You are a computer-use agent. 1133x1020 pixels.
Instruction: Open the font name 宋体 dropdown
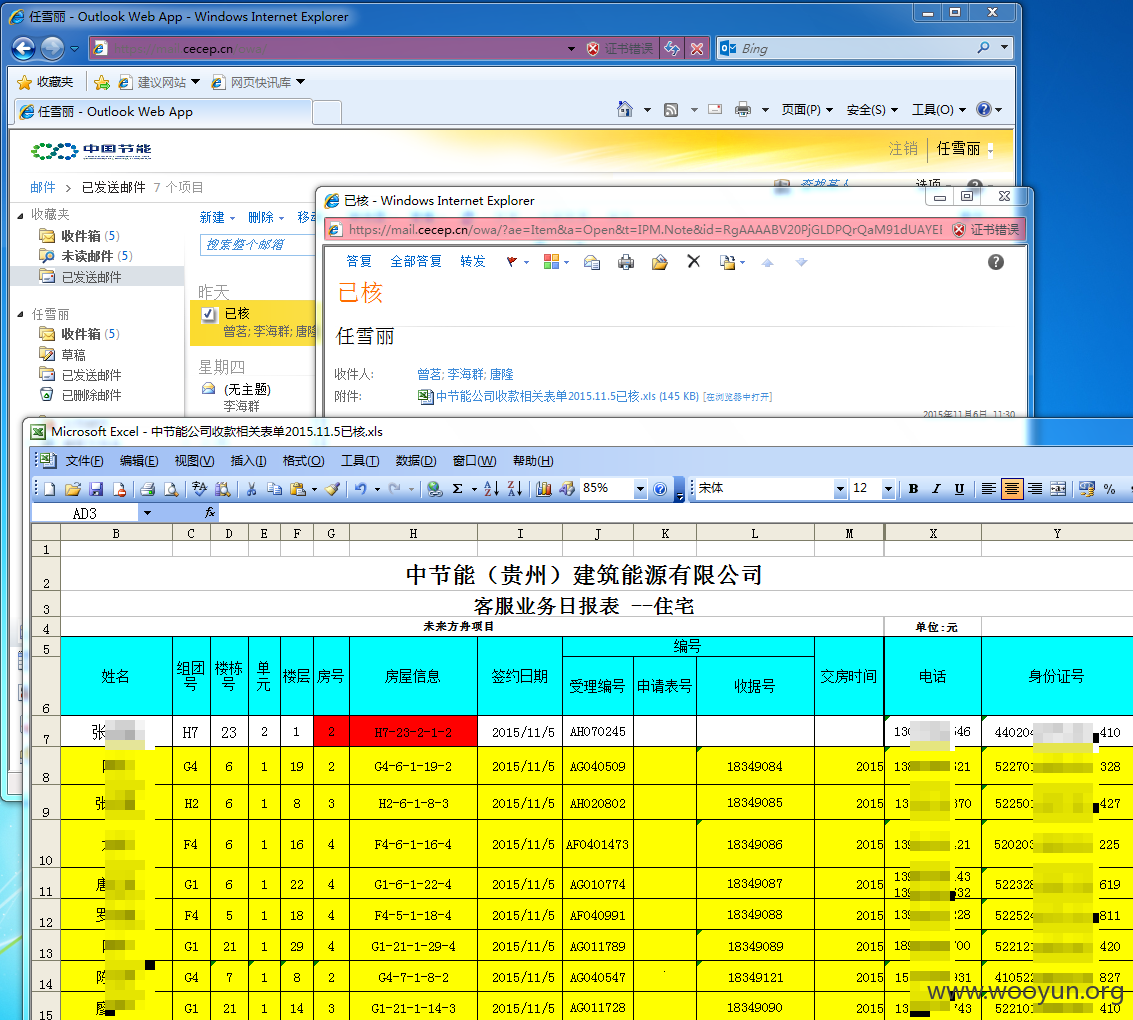[840, 489]
